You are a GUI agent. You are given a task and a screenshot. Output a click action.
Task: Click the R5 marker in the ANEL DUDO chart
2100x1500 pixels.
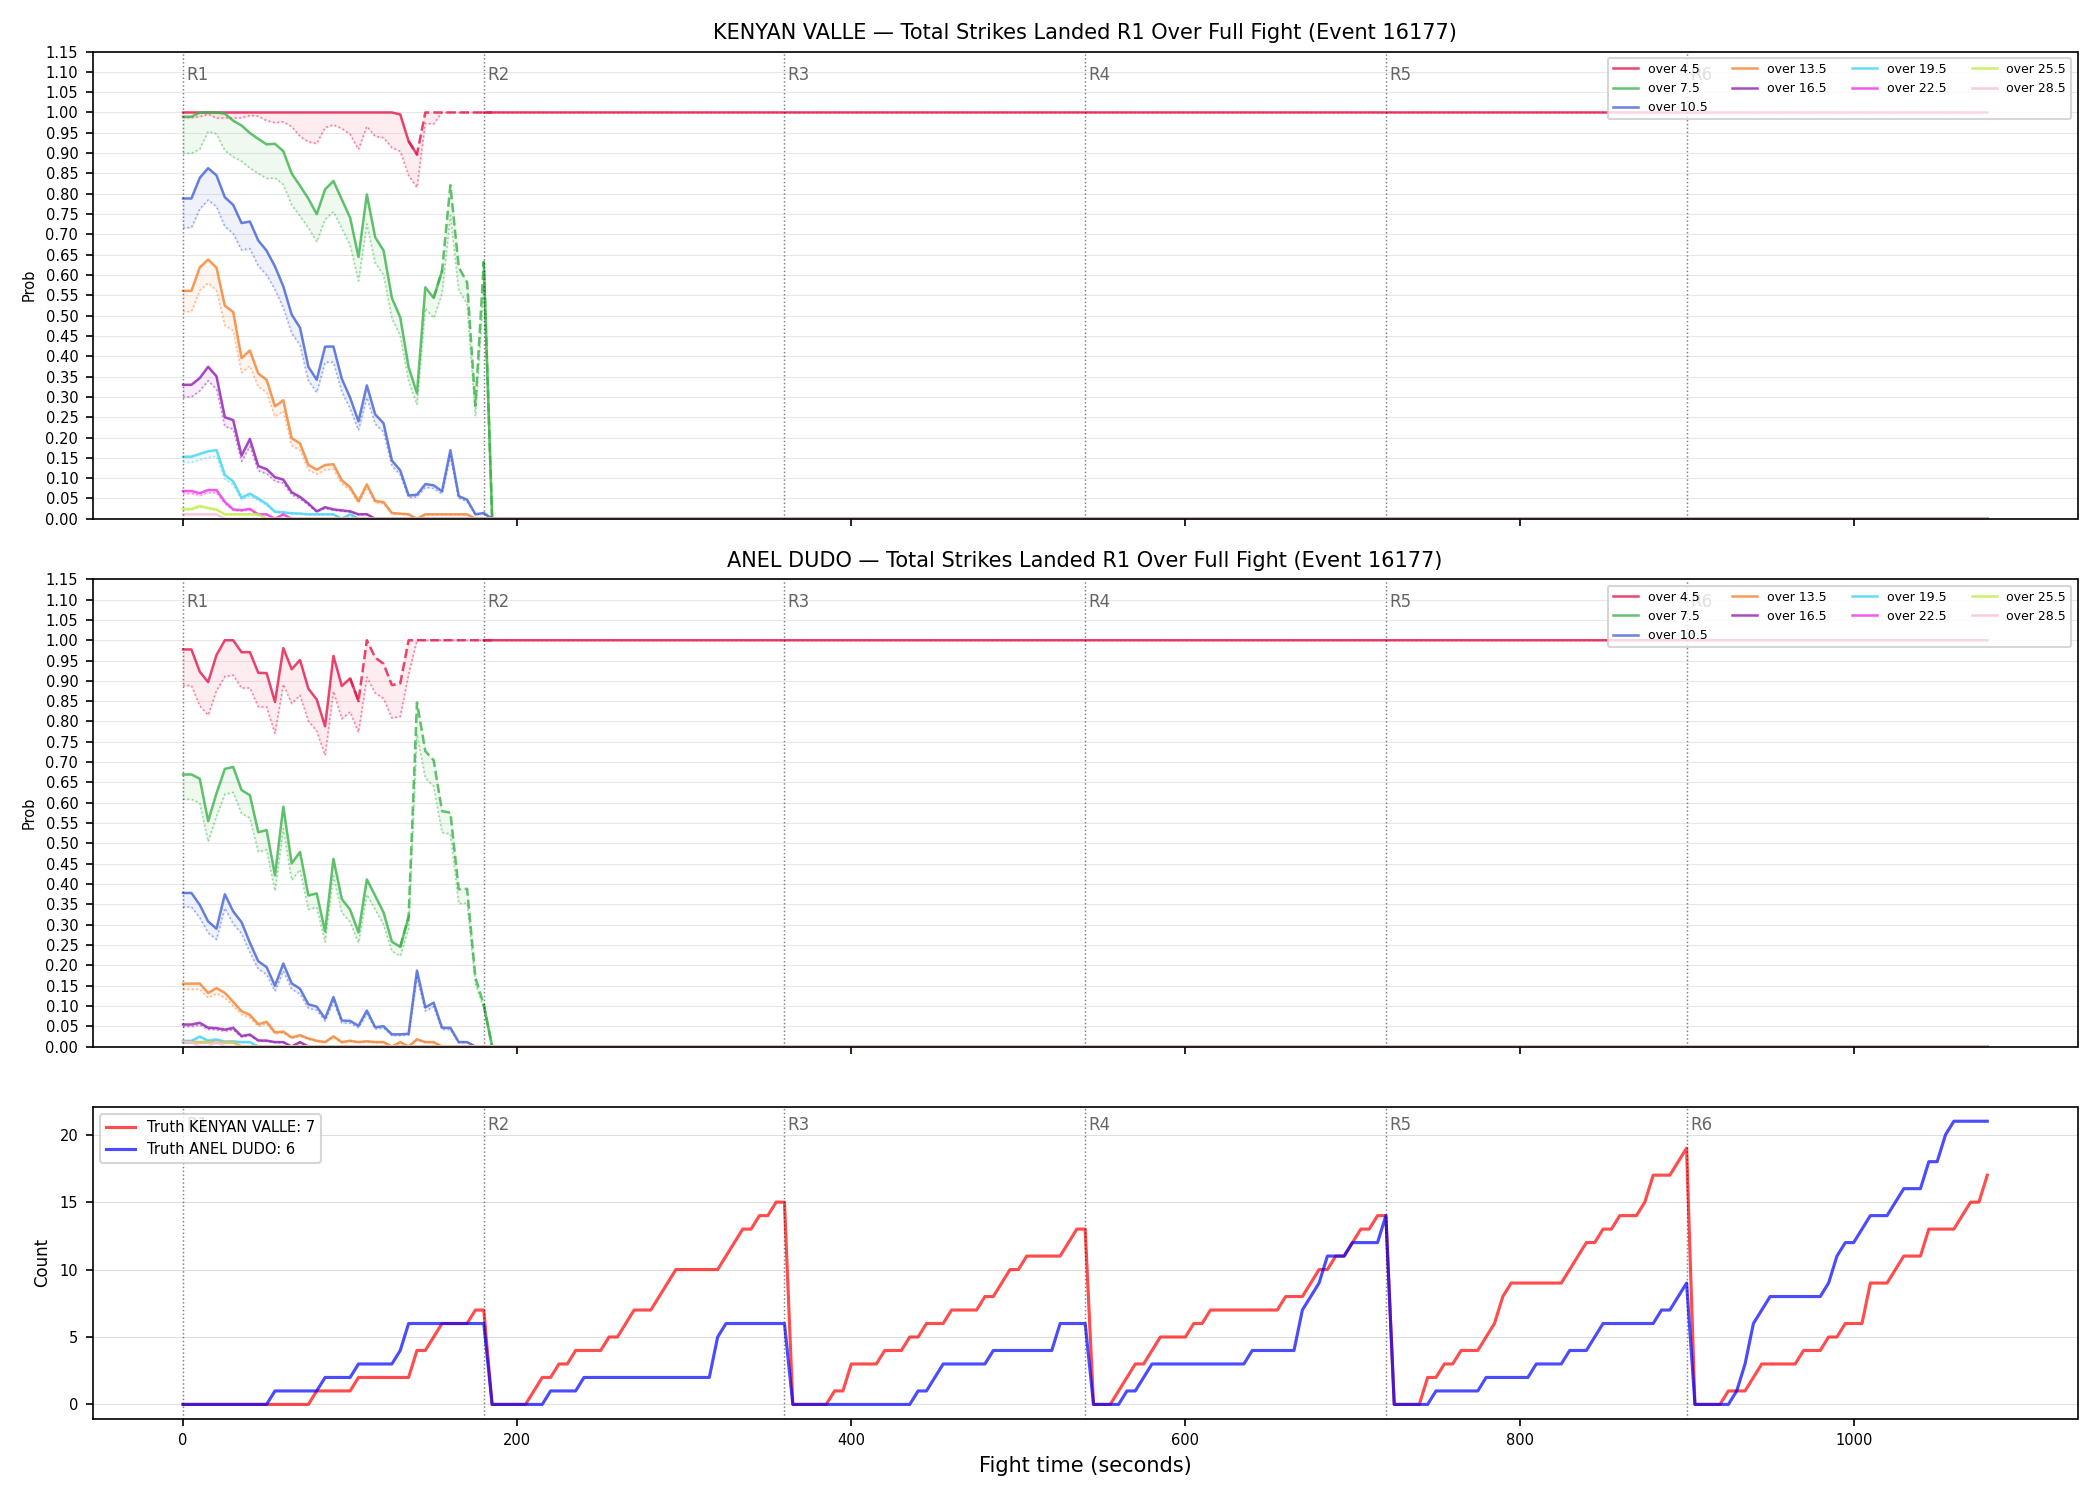click(x=1400, y=601)
